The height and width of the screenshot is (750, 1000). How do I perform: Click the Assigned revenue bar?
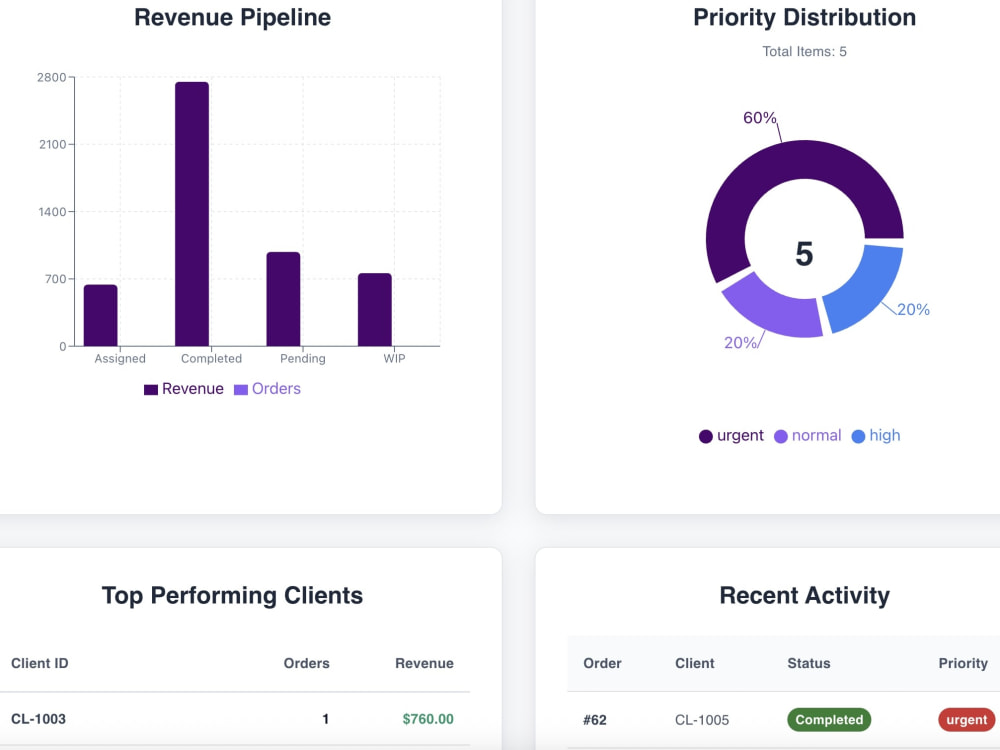click(x=101, y=316)
